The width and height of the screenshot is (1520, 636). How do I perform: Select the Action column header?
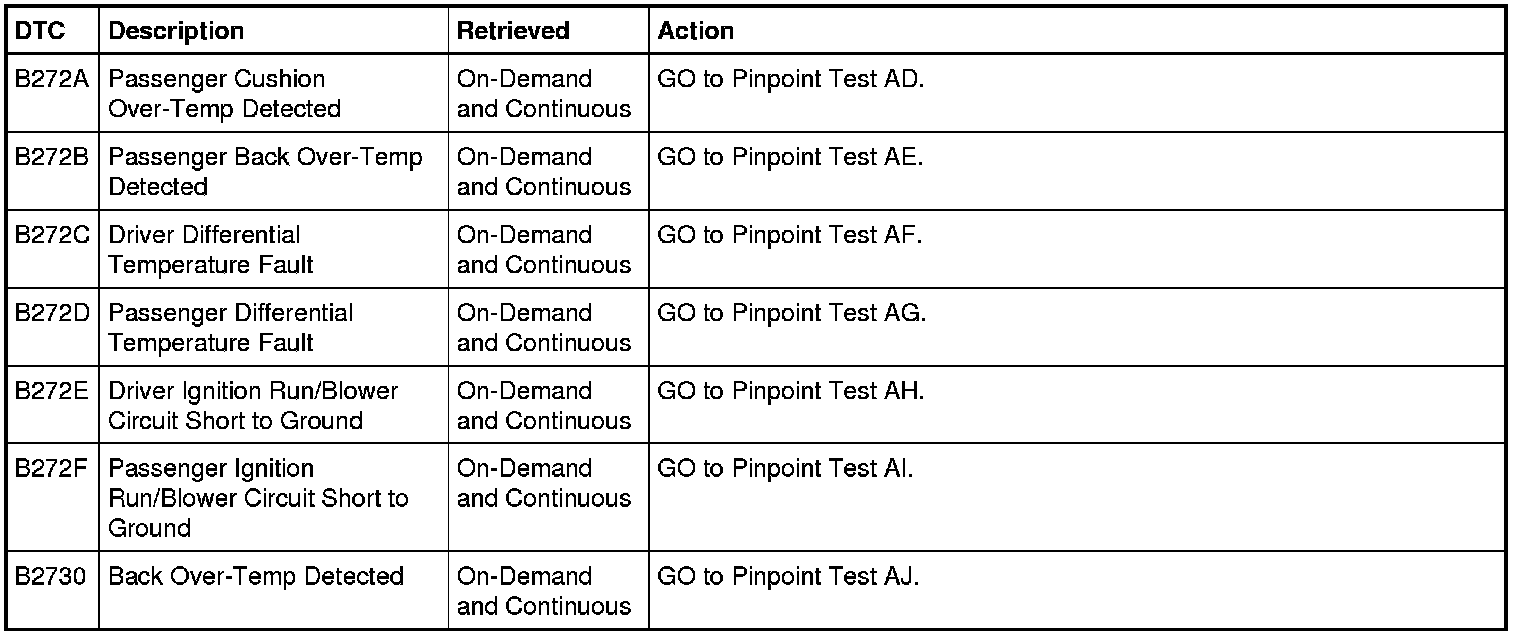coord(696,31)
